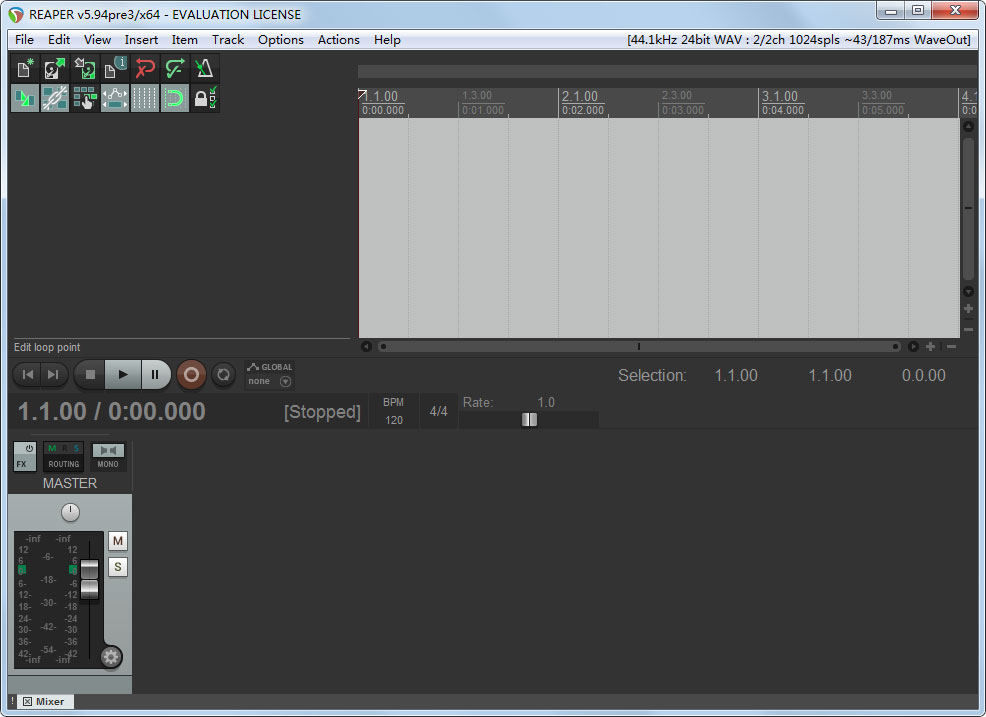Zoom in horizontally with plus button

[931, 347]
